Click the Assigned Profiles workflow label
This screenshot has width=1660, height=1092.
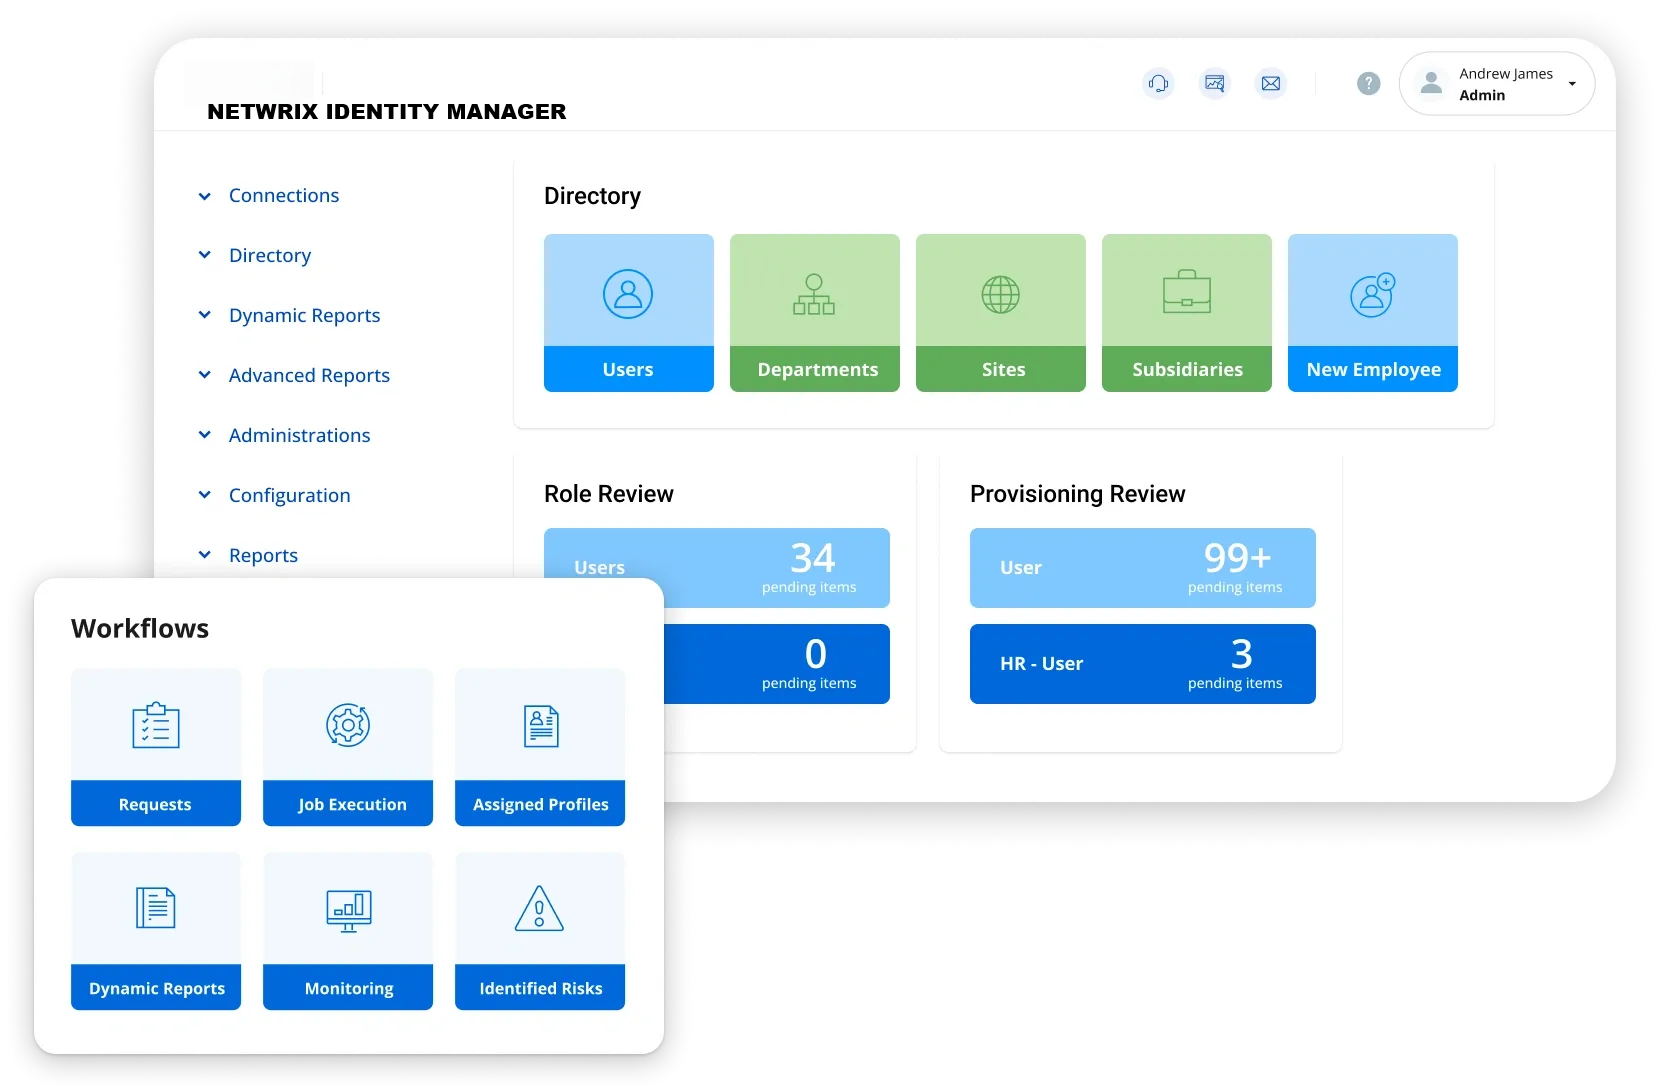tap(540, 803)
